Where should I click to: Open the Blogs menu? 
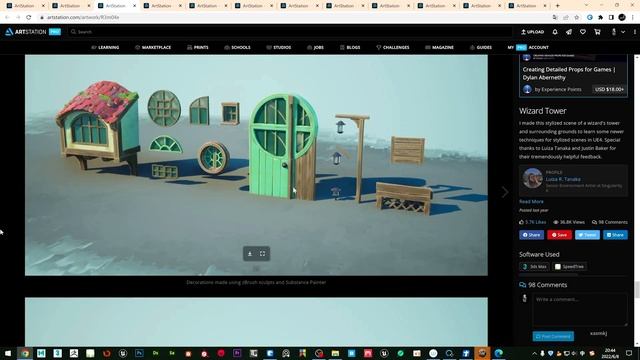pos(350,47)
